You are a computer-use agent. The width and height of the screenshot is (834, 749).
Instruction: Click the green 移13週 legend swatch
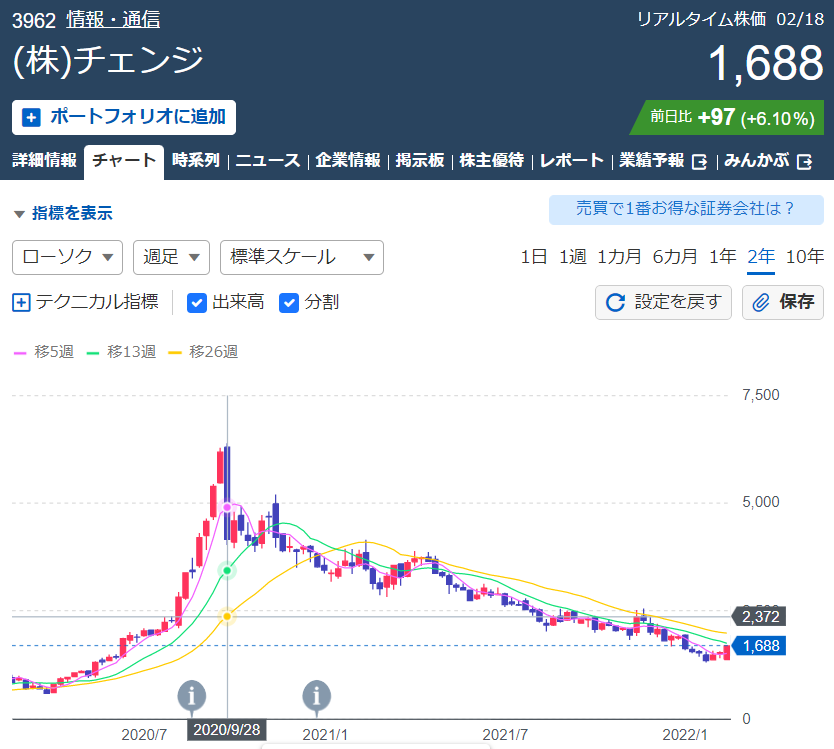pyautogui.click(x=93, y=353)
